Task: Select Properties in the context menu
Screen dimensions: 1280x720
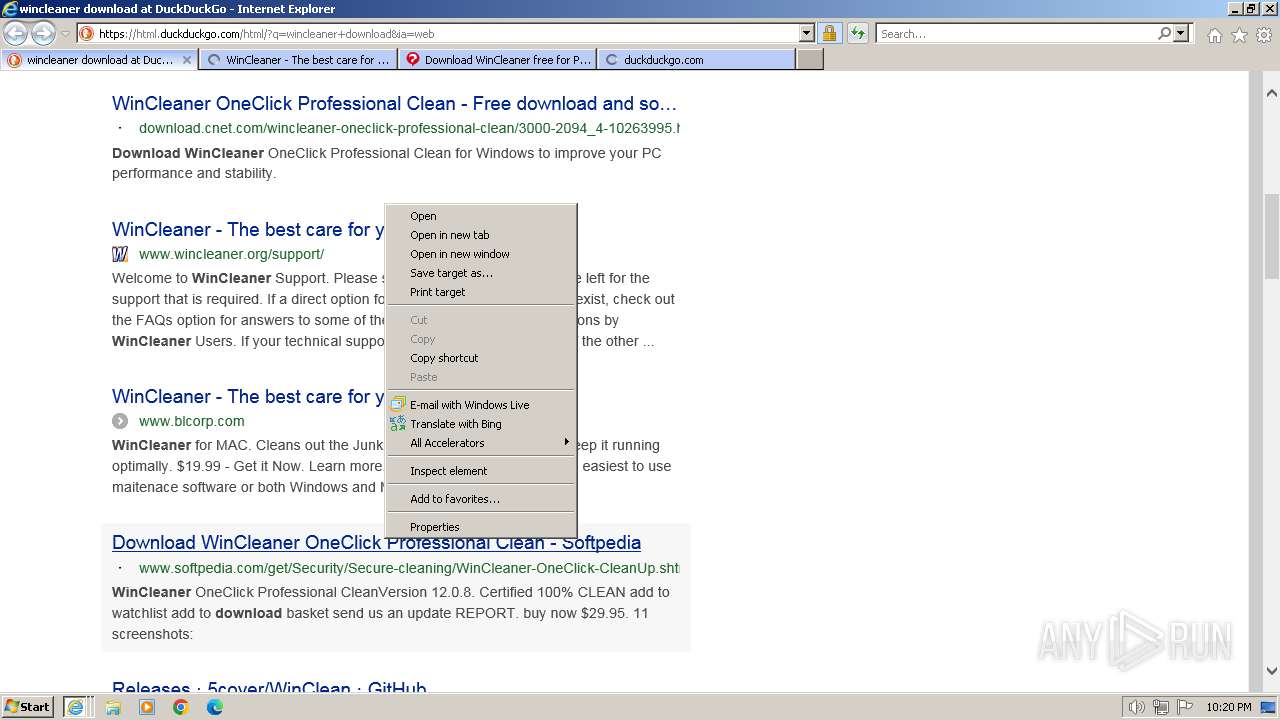Action: point(481,527)
